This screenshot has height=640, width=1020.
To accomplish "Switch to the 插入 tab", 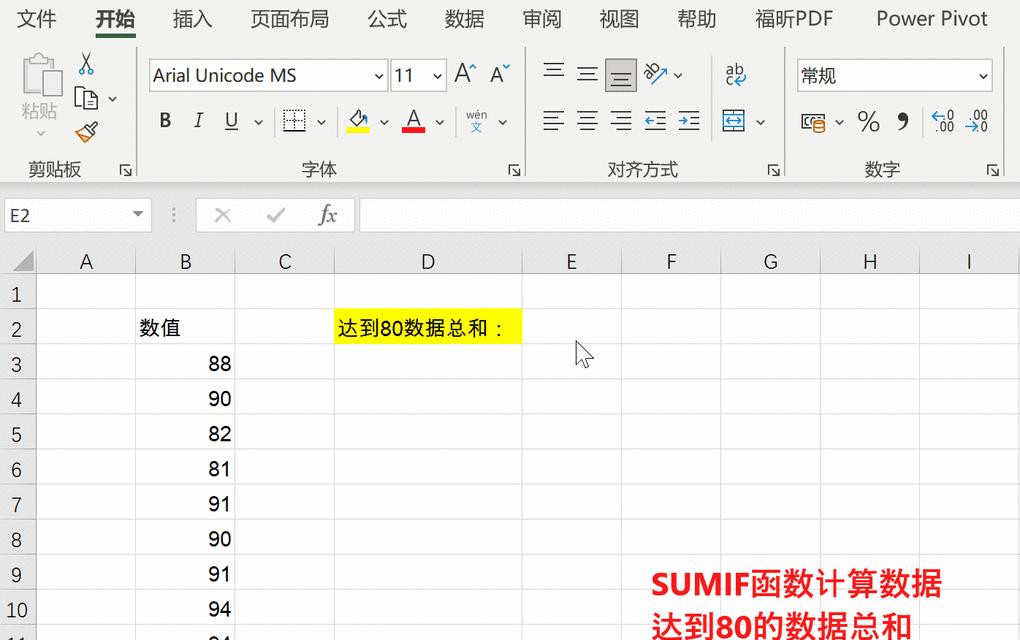I will coord(193,19).
